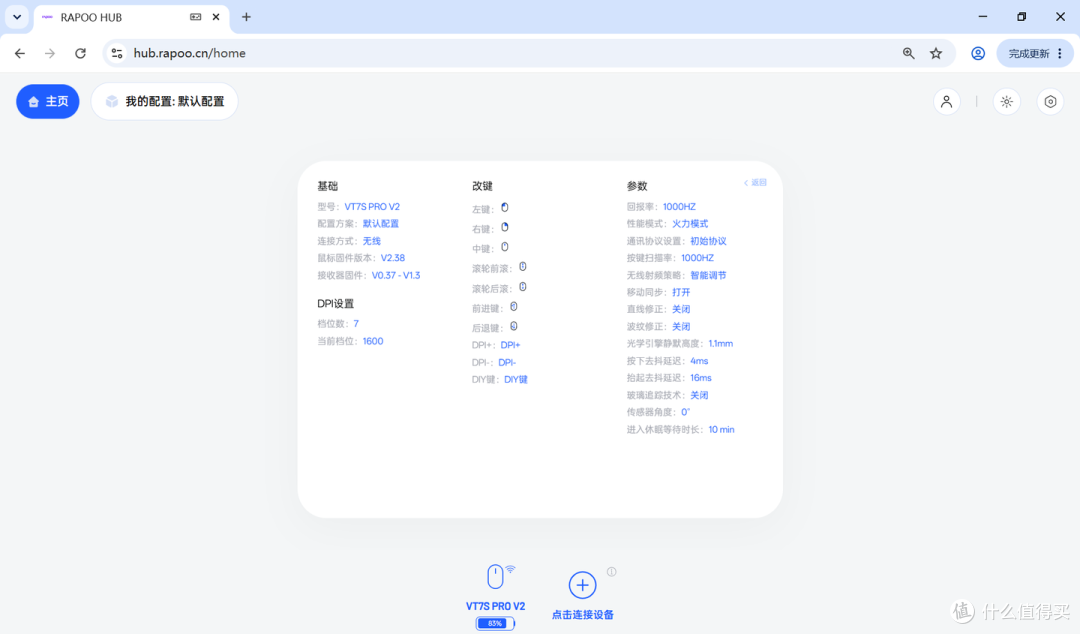The height and width of the screenshot is (634, 1080).
Task: Click the 无线射频策略 value 智能调节
Action: pyautogui.click(x=708, y=275)
